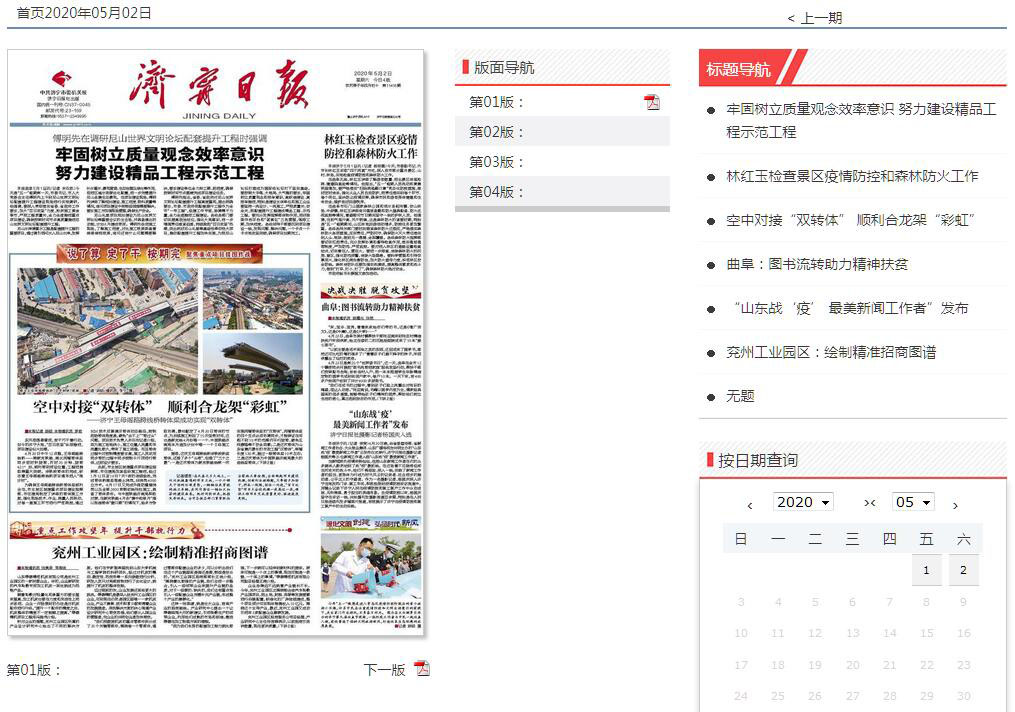Viewport: 1015px width, 712px height.
Task: Select 第04版 in page navigation
Action: pyautogui.click(x=496, y=192)
